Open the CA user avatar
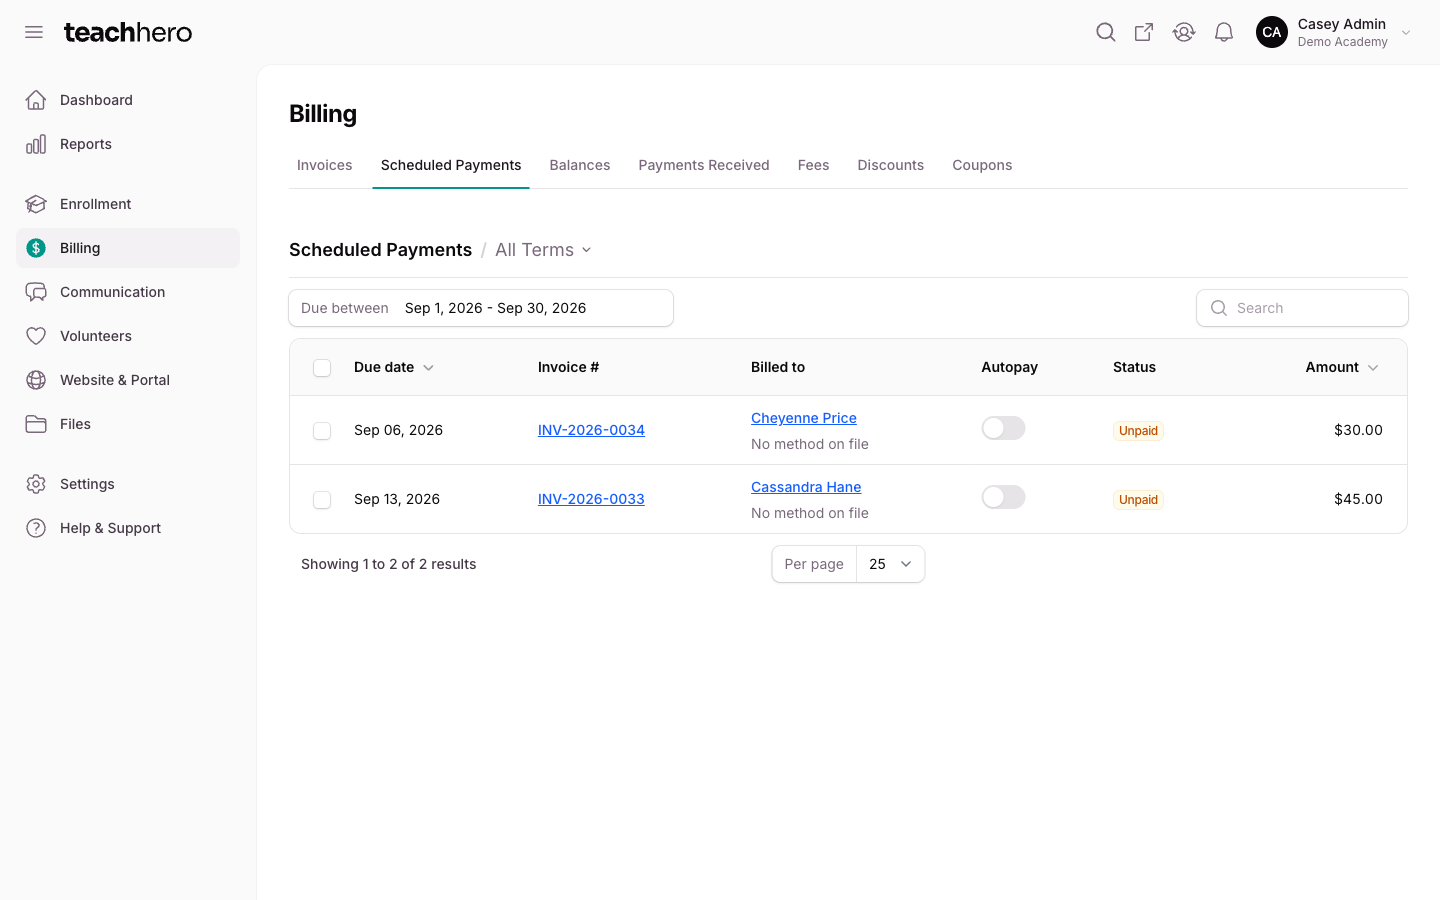 coord(1272,32)
